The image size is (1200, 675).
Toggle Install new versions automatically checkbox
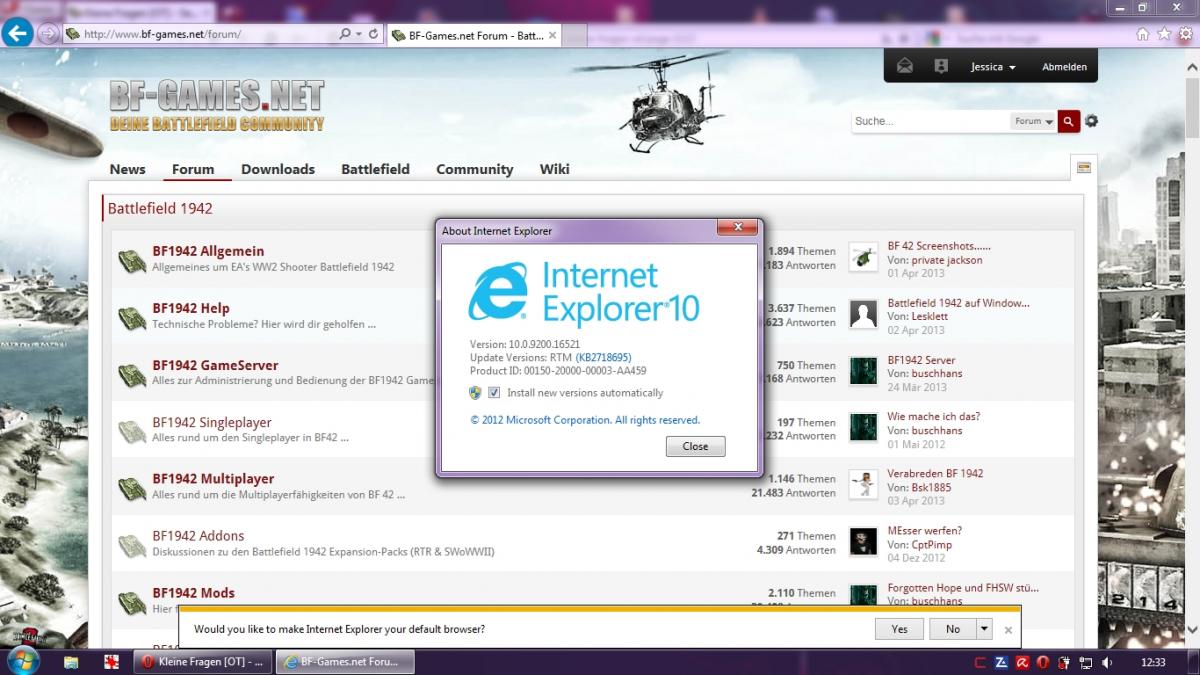(x=494, y=393)
